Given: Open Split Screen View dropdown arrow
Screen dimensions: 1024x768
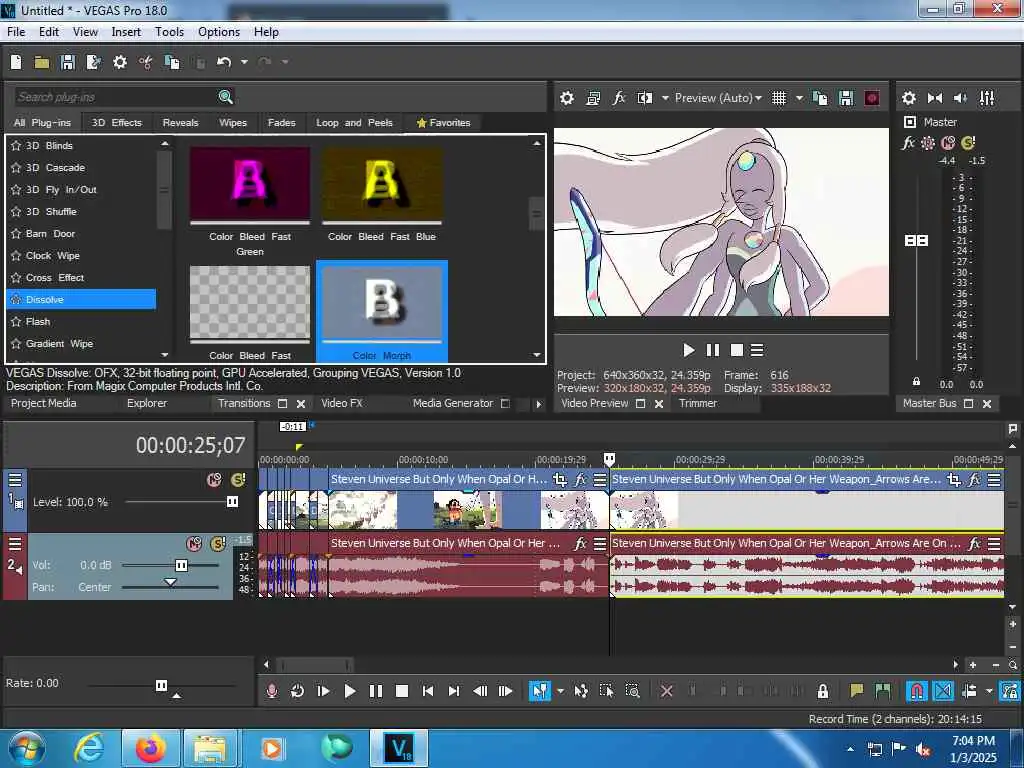Looking at the screenshot, I should [x=665, y=98].
